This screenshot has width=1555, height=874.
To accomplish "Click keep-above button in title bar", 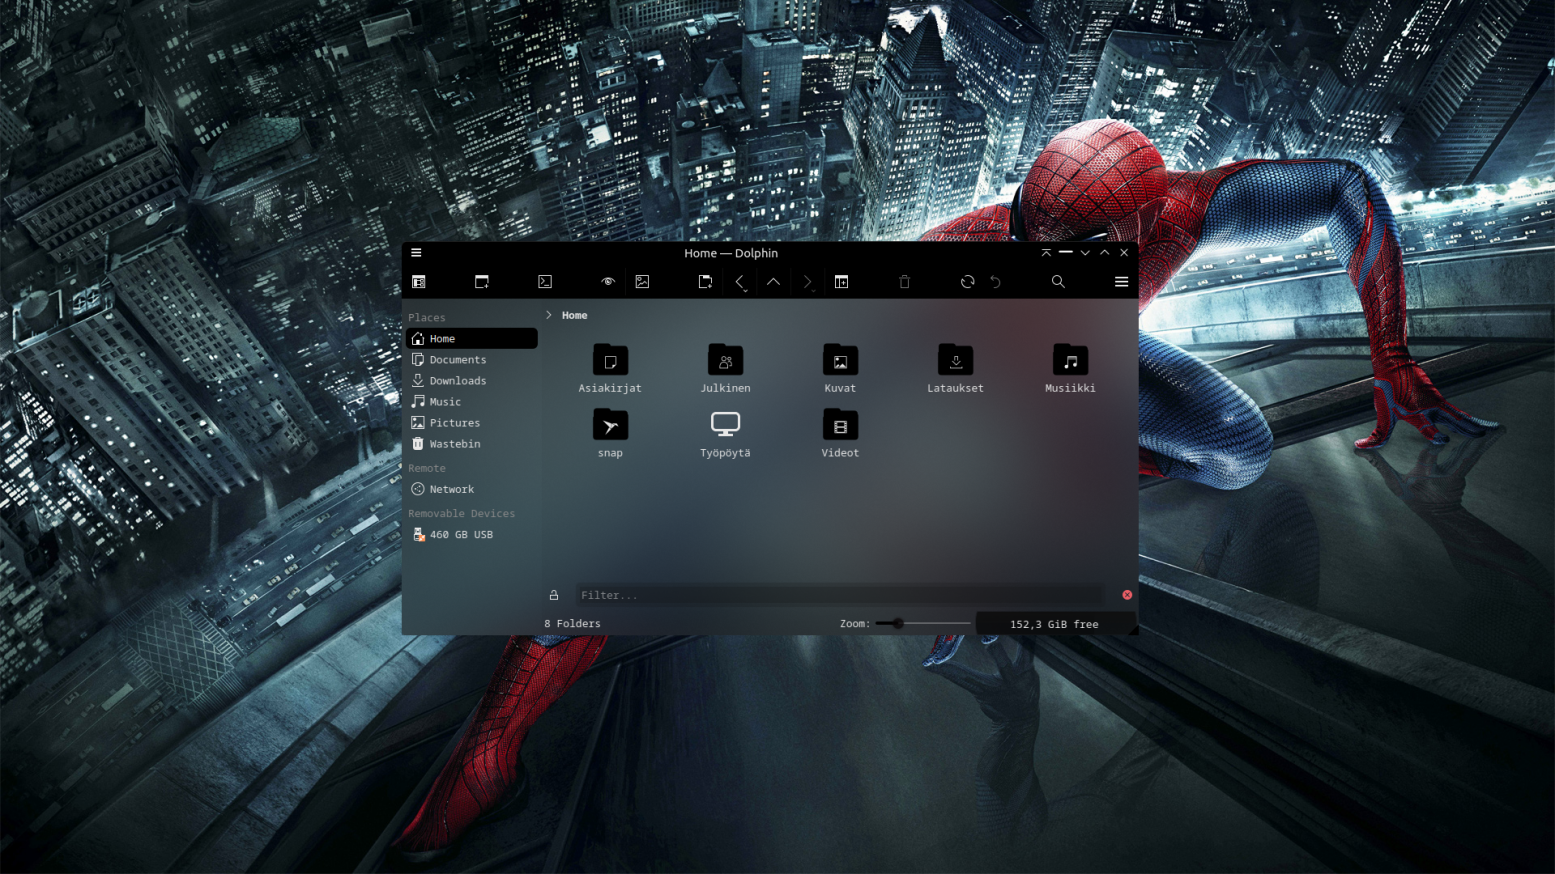I will pyautogui.click(x=1046, y=253).
